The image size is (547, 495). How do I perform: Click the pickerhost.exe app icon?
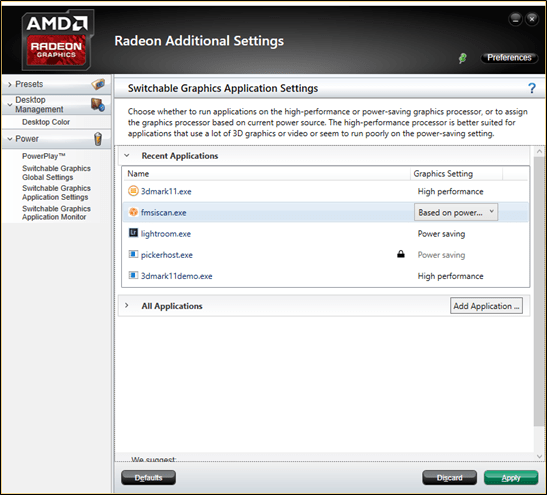coord(133,254)
